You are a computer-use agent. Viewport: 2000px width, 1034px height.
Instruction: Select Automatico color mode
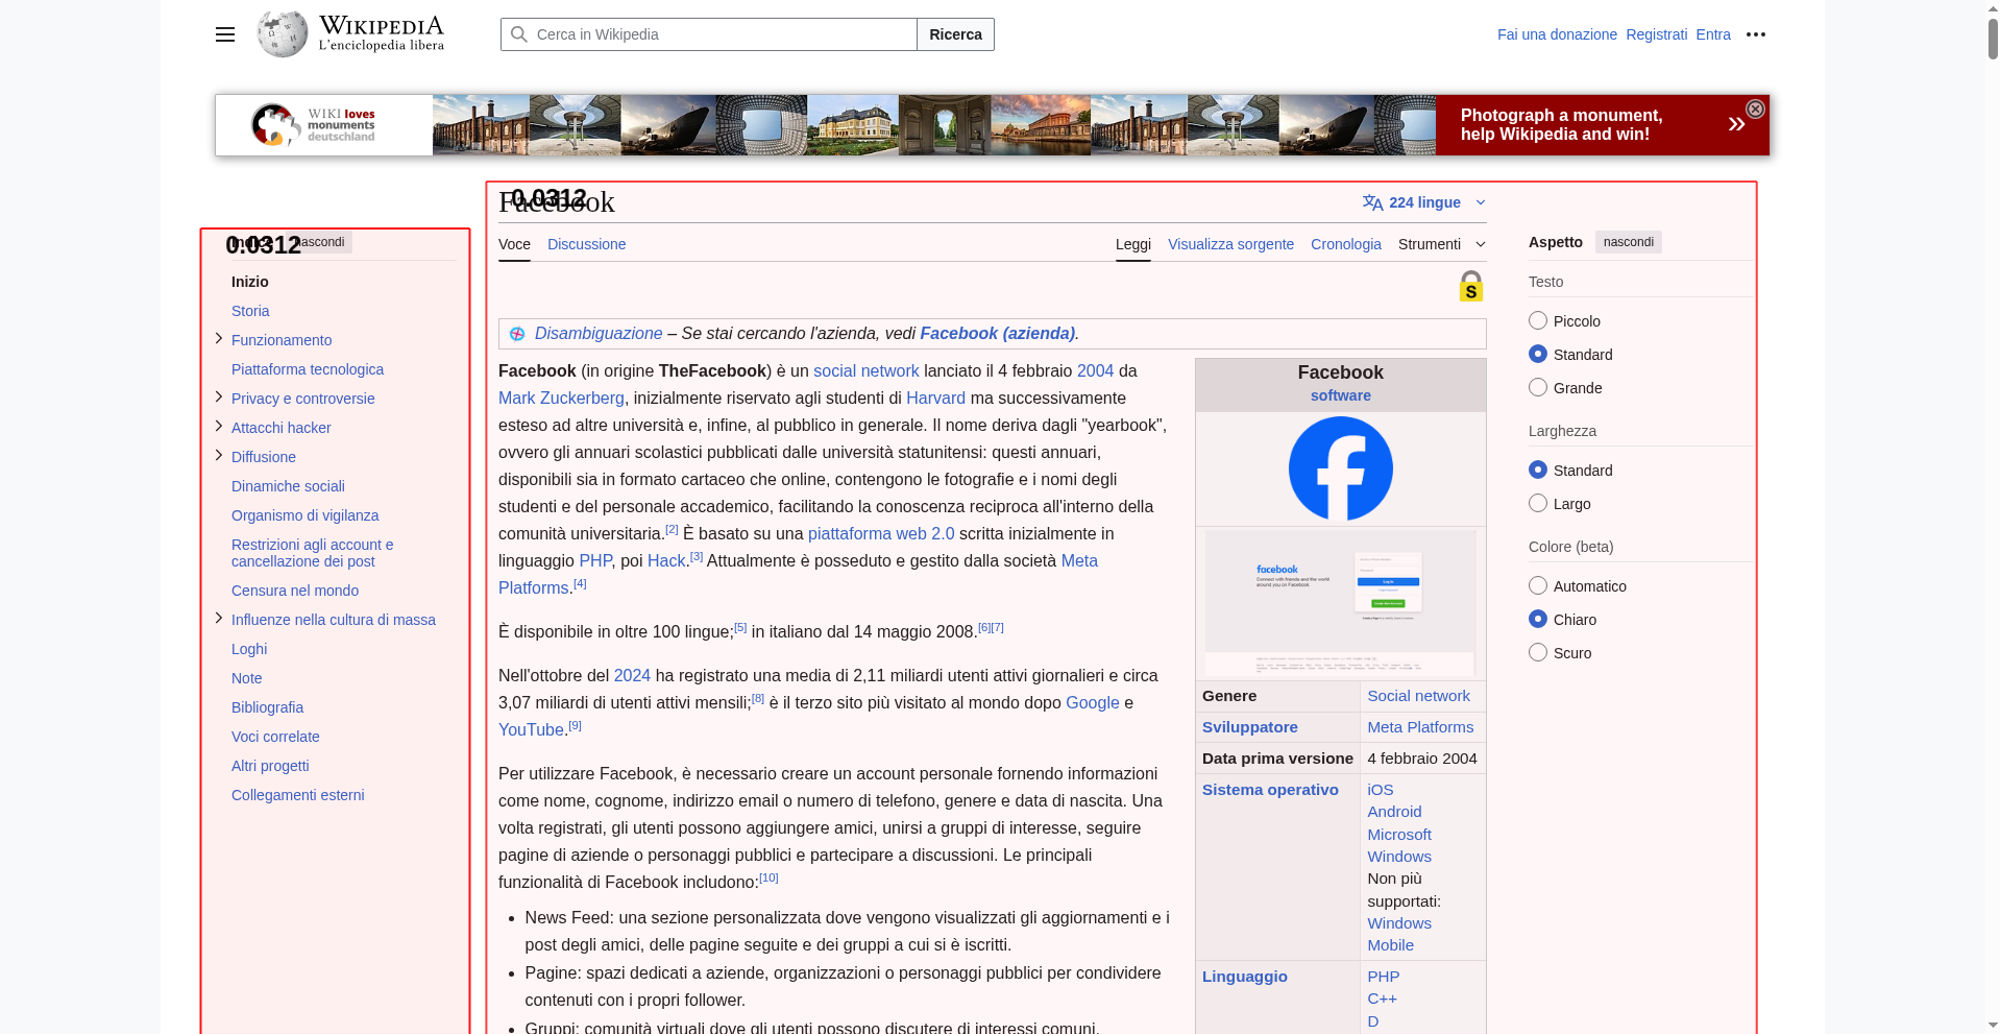[x=1538, y=586]
